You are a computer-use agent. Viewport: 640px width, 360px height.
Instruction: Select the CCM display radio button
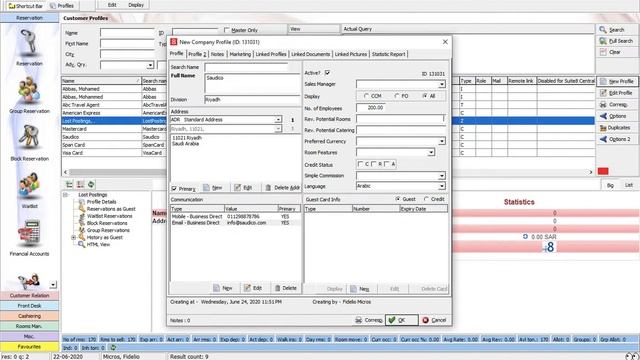366,96
